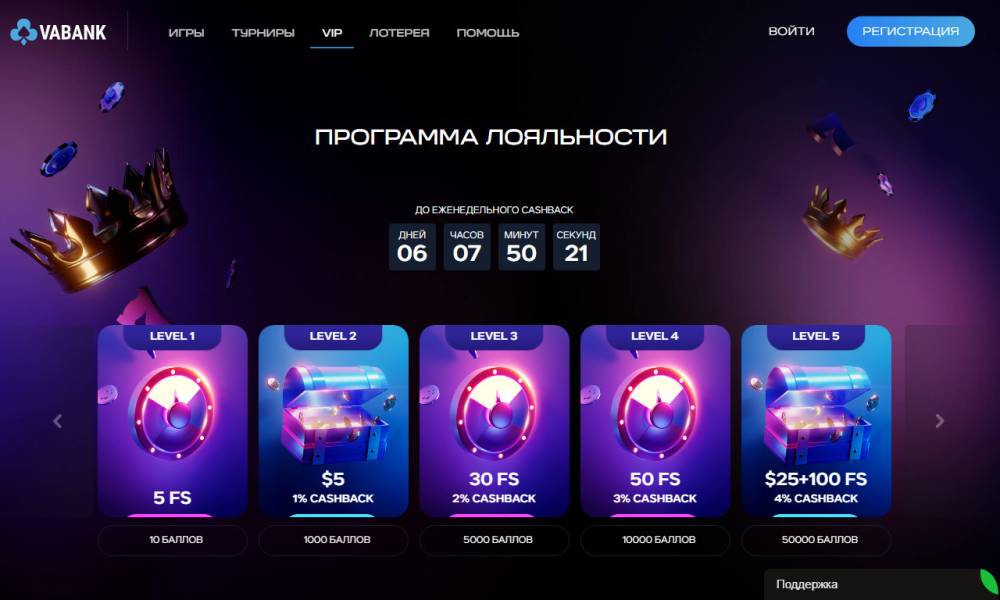This screenshot has height=600, width=1000.
Task: Select the Level 1 wheel image
Action: click(x=172, y=413)
